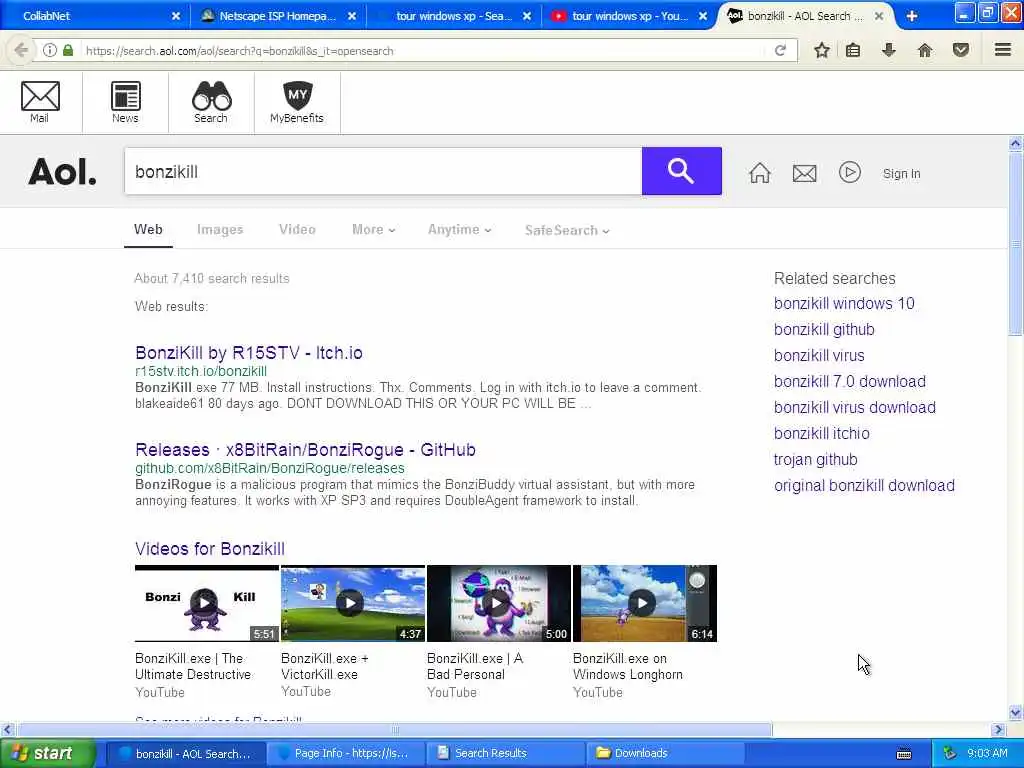
Task: Click the purple magnifier search button
Action: pos(681,171)
